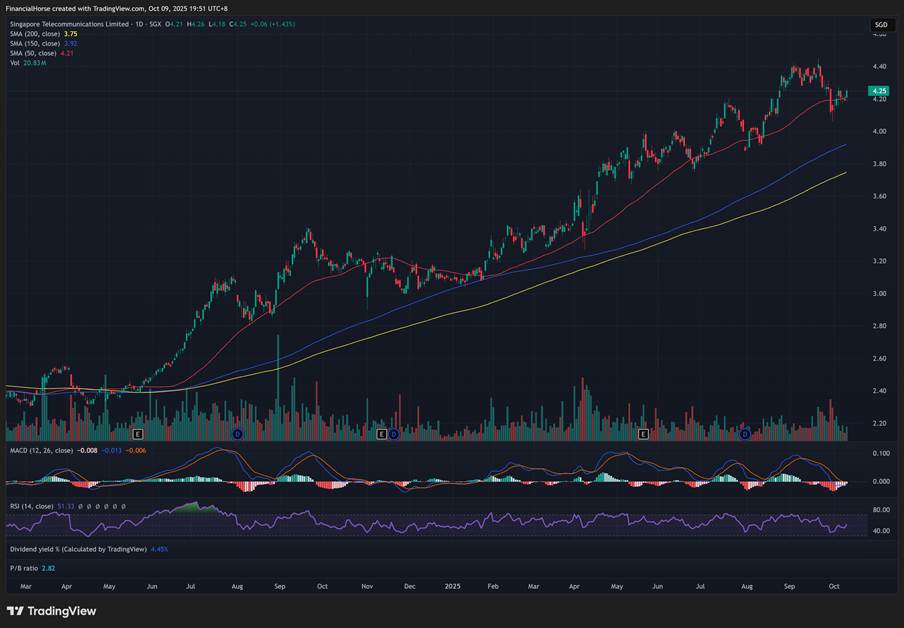Screen dimensions: 904x628
Task: Click the dividend D marker near August 2025
Action: (745, 434)
